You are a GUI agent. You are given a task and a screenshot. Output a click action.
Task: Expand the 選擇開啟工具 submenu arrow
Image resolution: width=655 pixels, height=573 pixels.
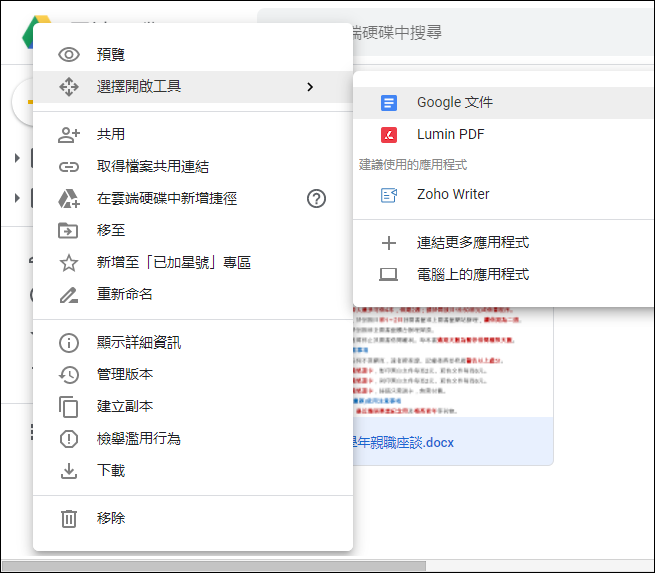(310, 87)
